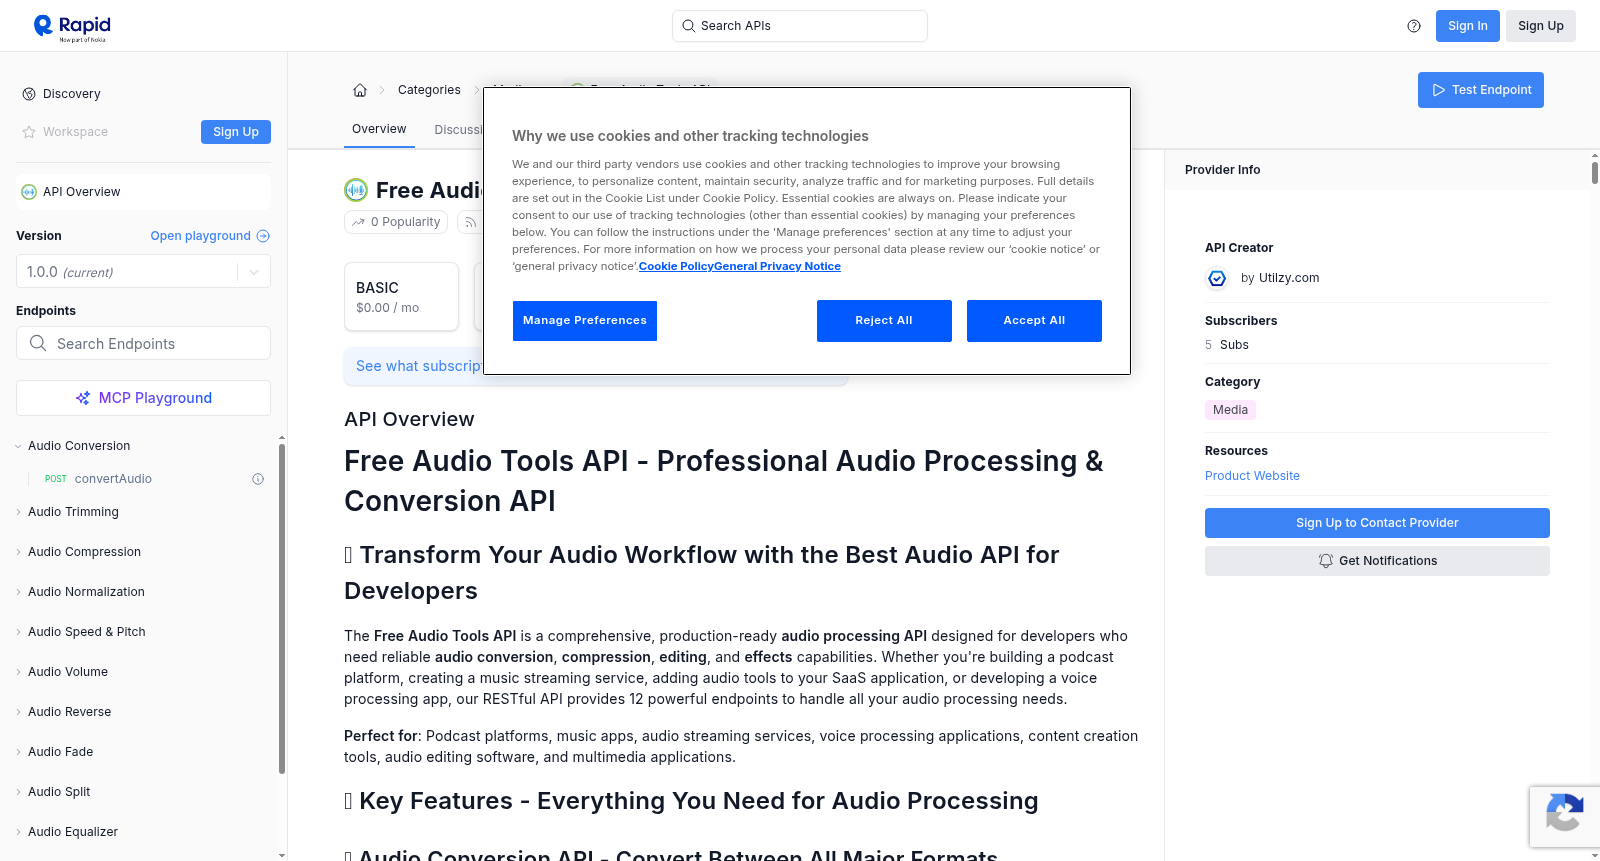Open the help question mark icon
Viewport: 1600px width, 861px height.
[1414, 26]
